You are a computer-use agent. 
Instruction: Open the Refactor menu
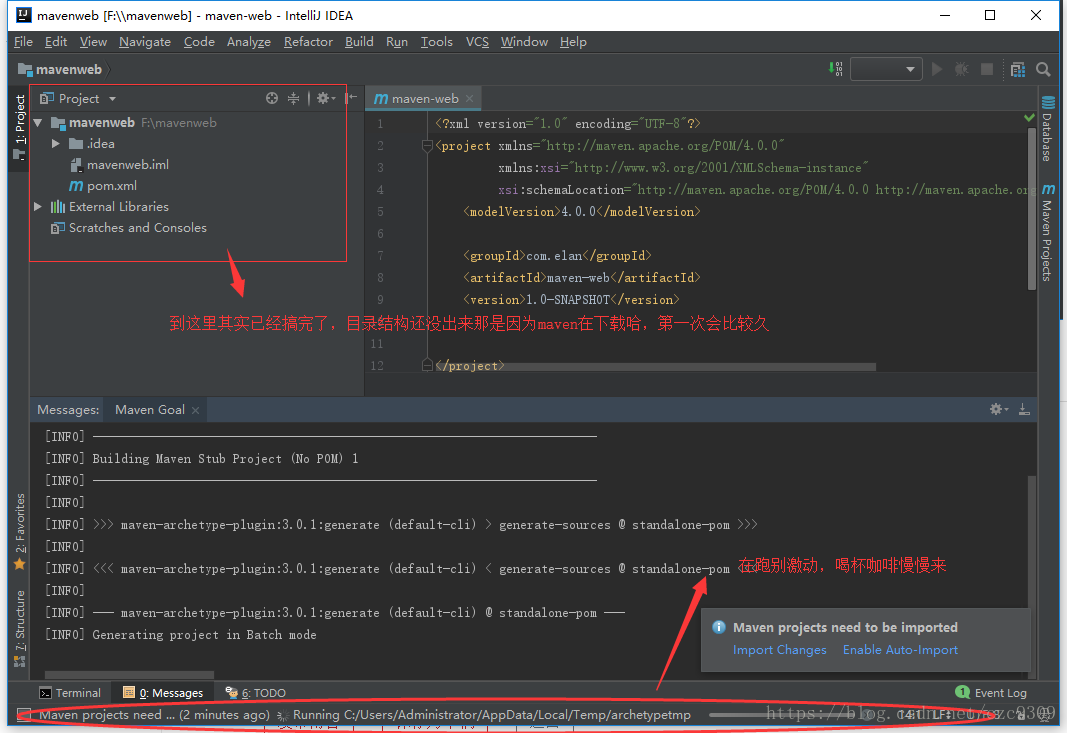[308, 42]
